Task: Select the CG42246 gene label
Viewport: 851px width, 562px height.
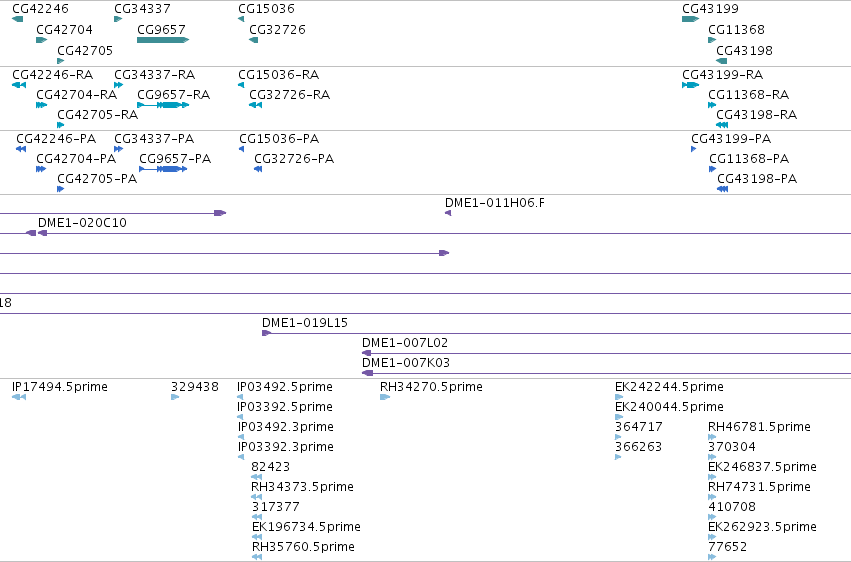Action: [x=40, y=9]
